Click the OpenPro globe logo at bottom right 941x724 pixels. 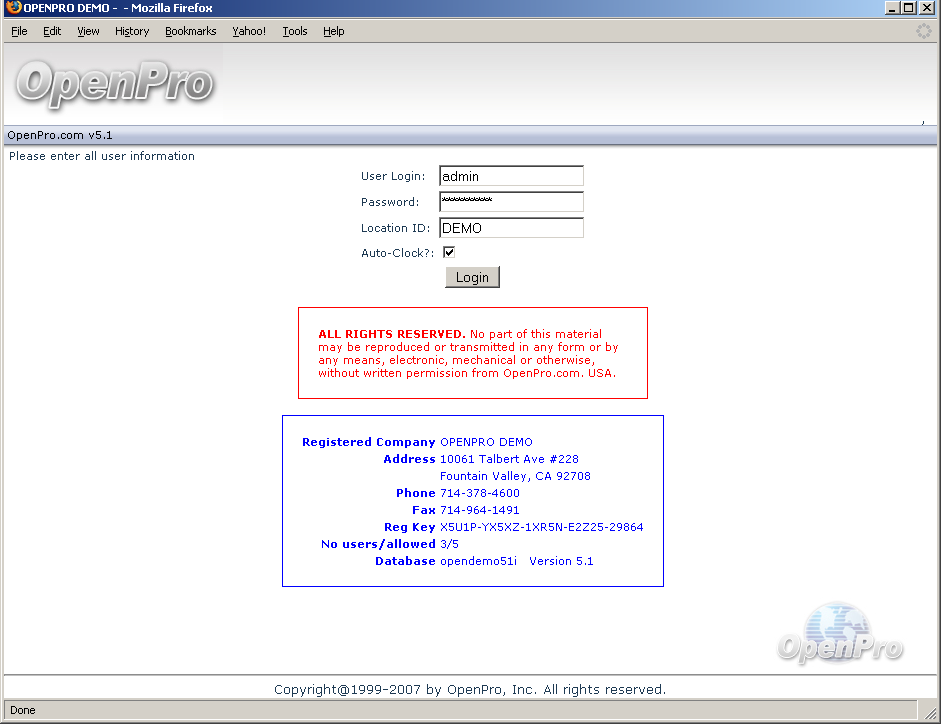point(840,635)
